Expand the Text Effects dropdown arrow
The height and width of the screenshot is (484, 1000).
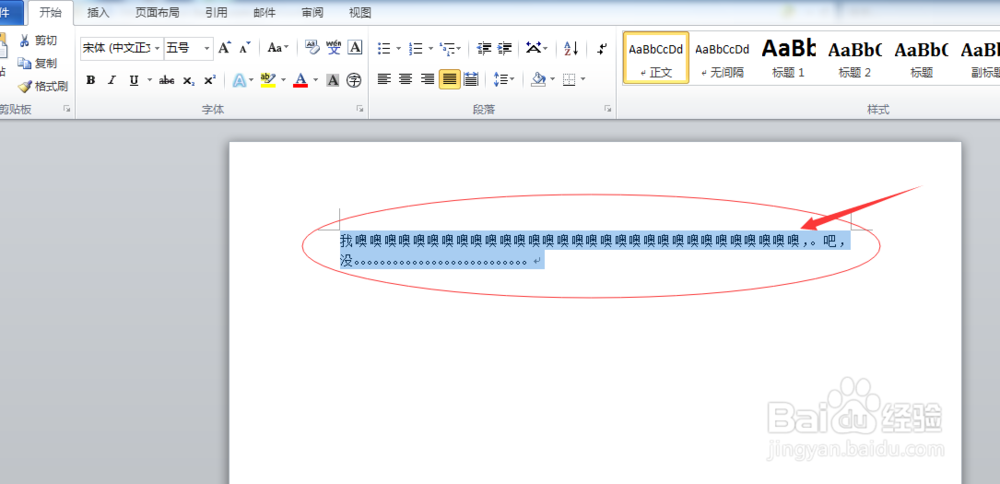(252, 80)
